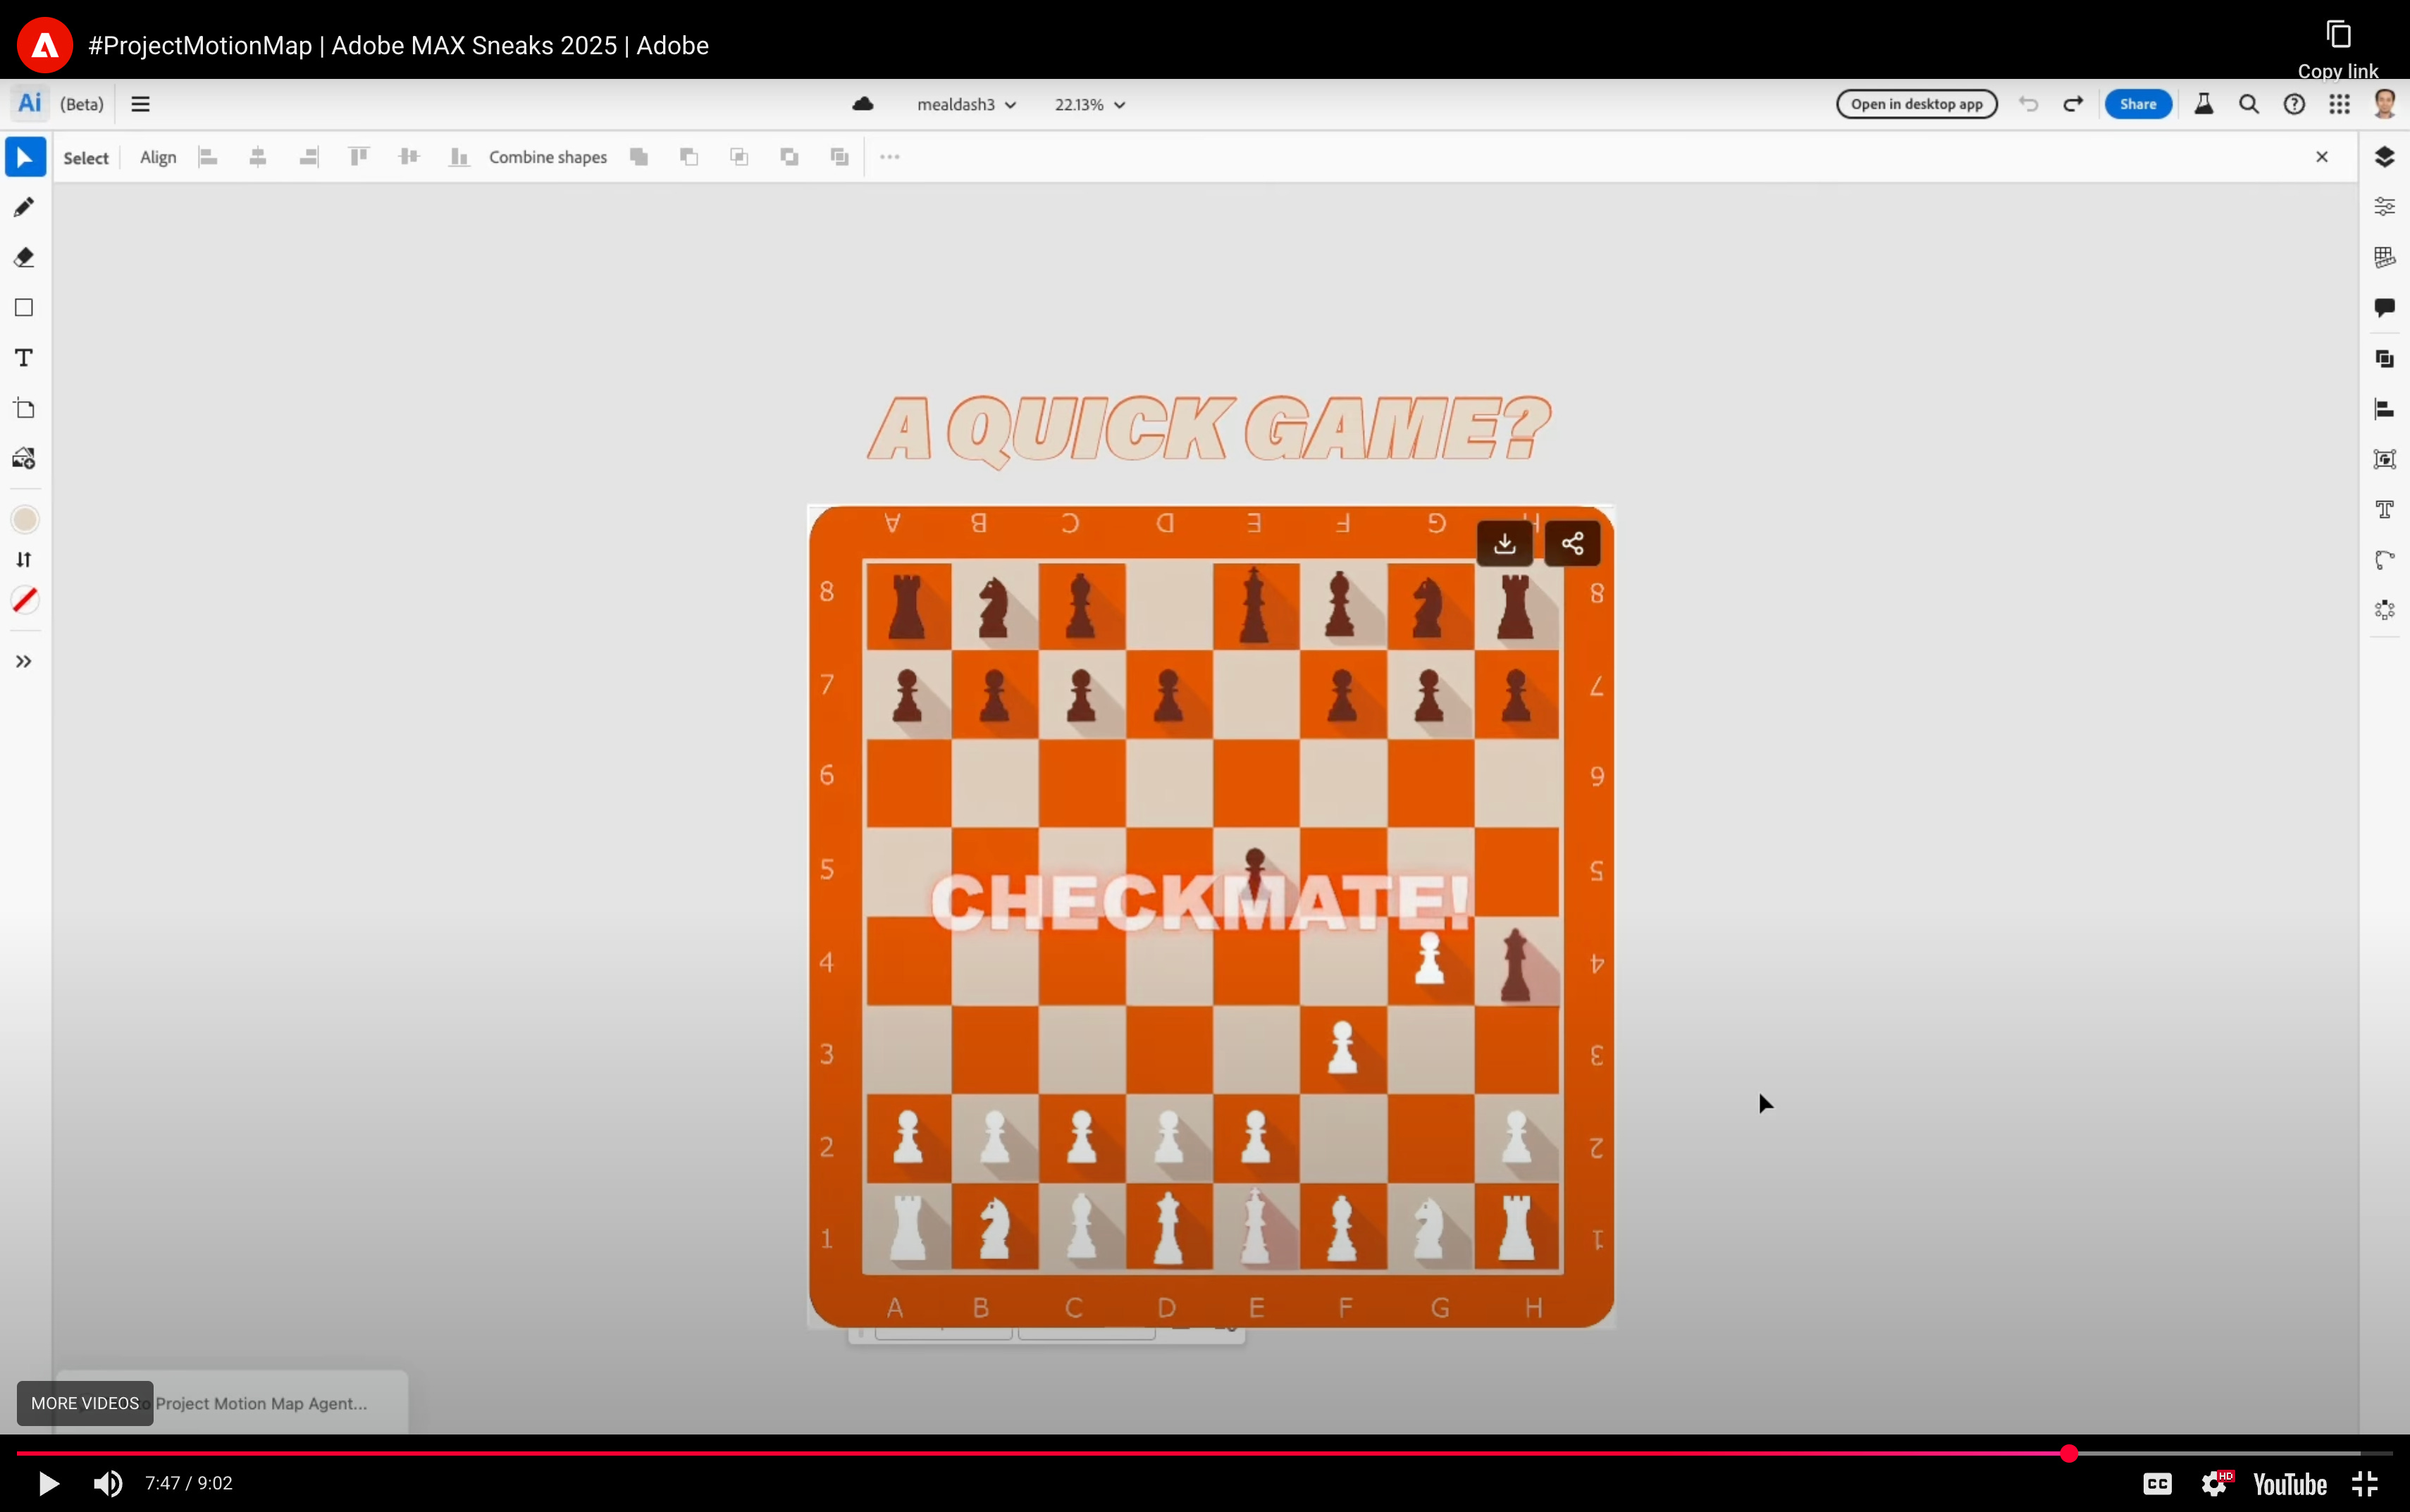
Task: Swap fill and stroke colors
Action: (x=24, y=559)
